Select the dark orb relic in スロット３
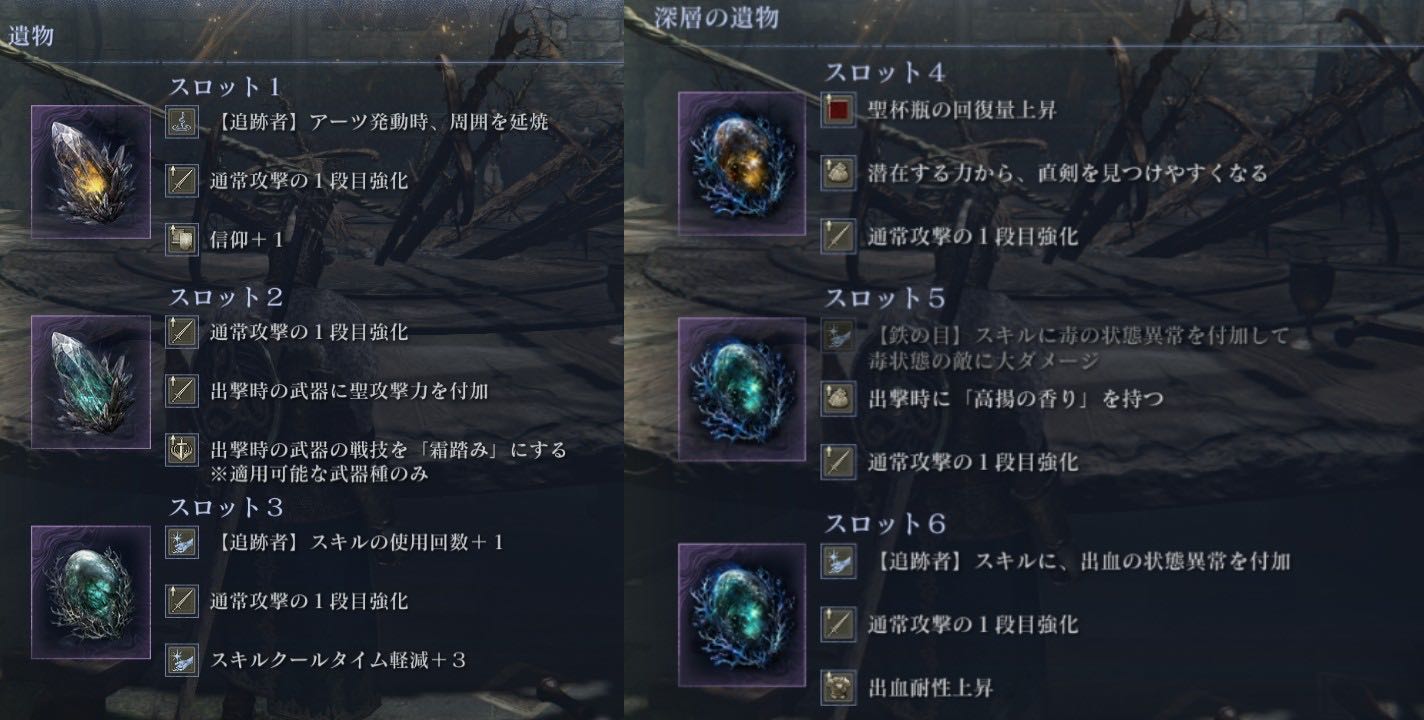Viewport: 1424px width, 720px height. click(91, 592)
